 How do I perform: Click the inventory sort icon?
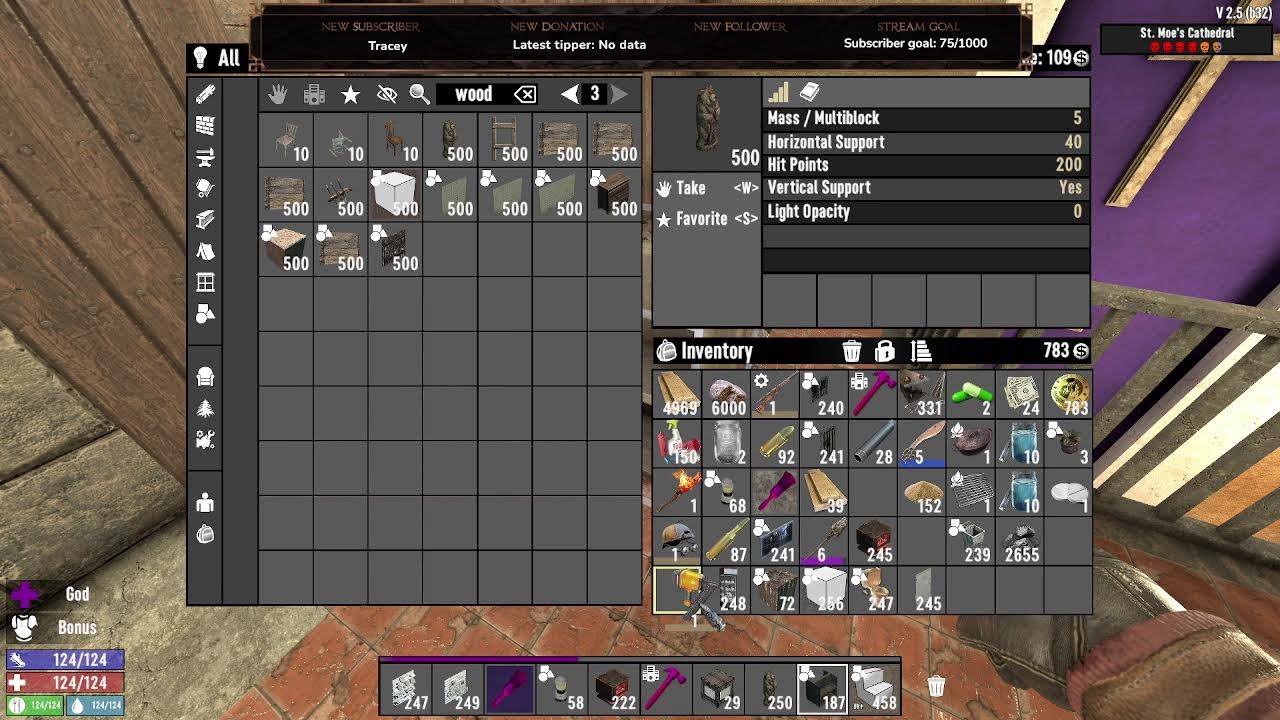coord(921,351)
